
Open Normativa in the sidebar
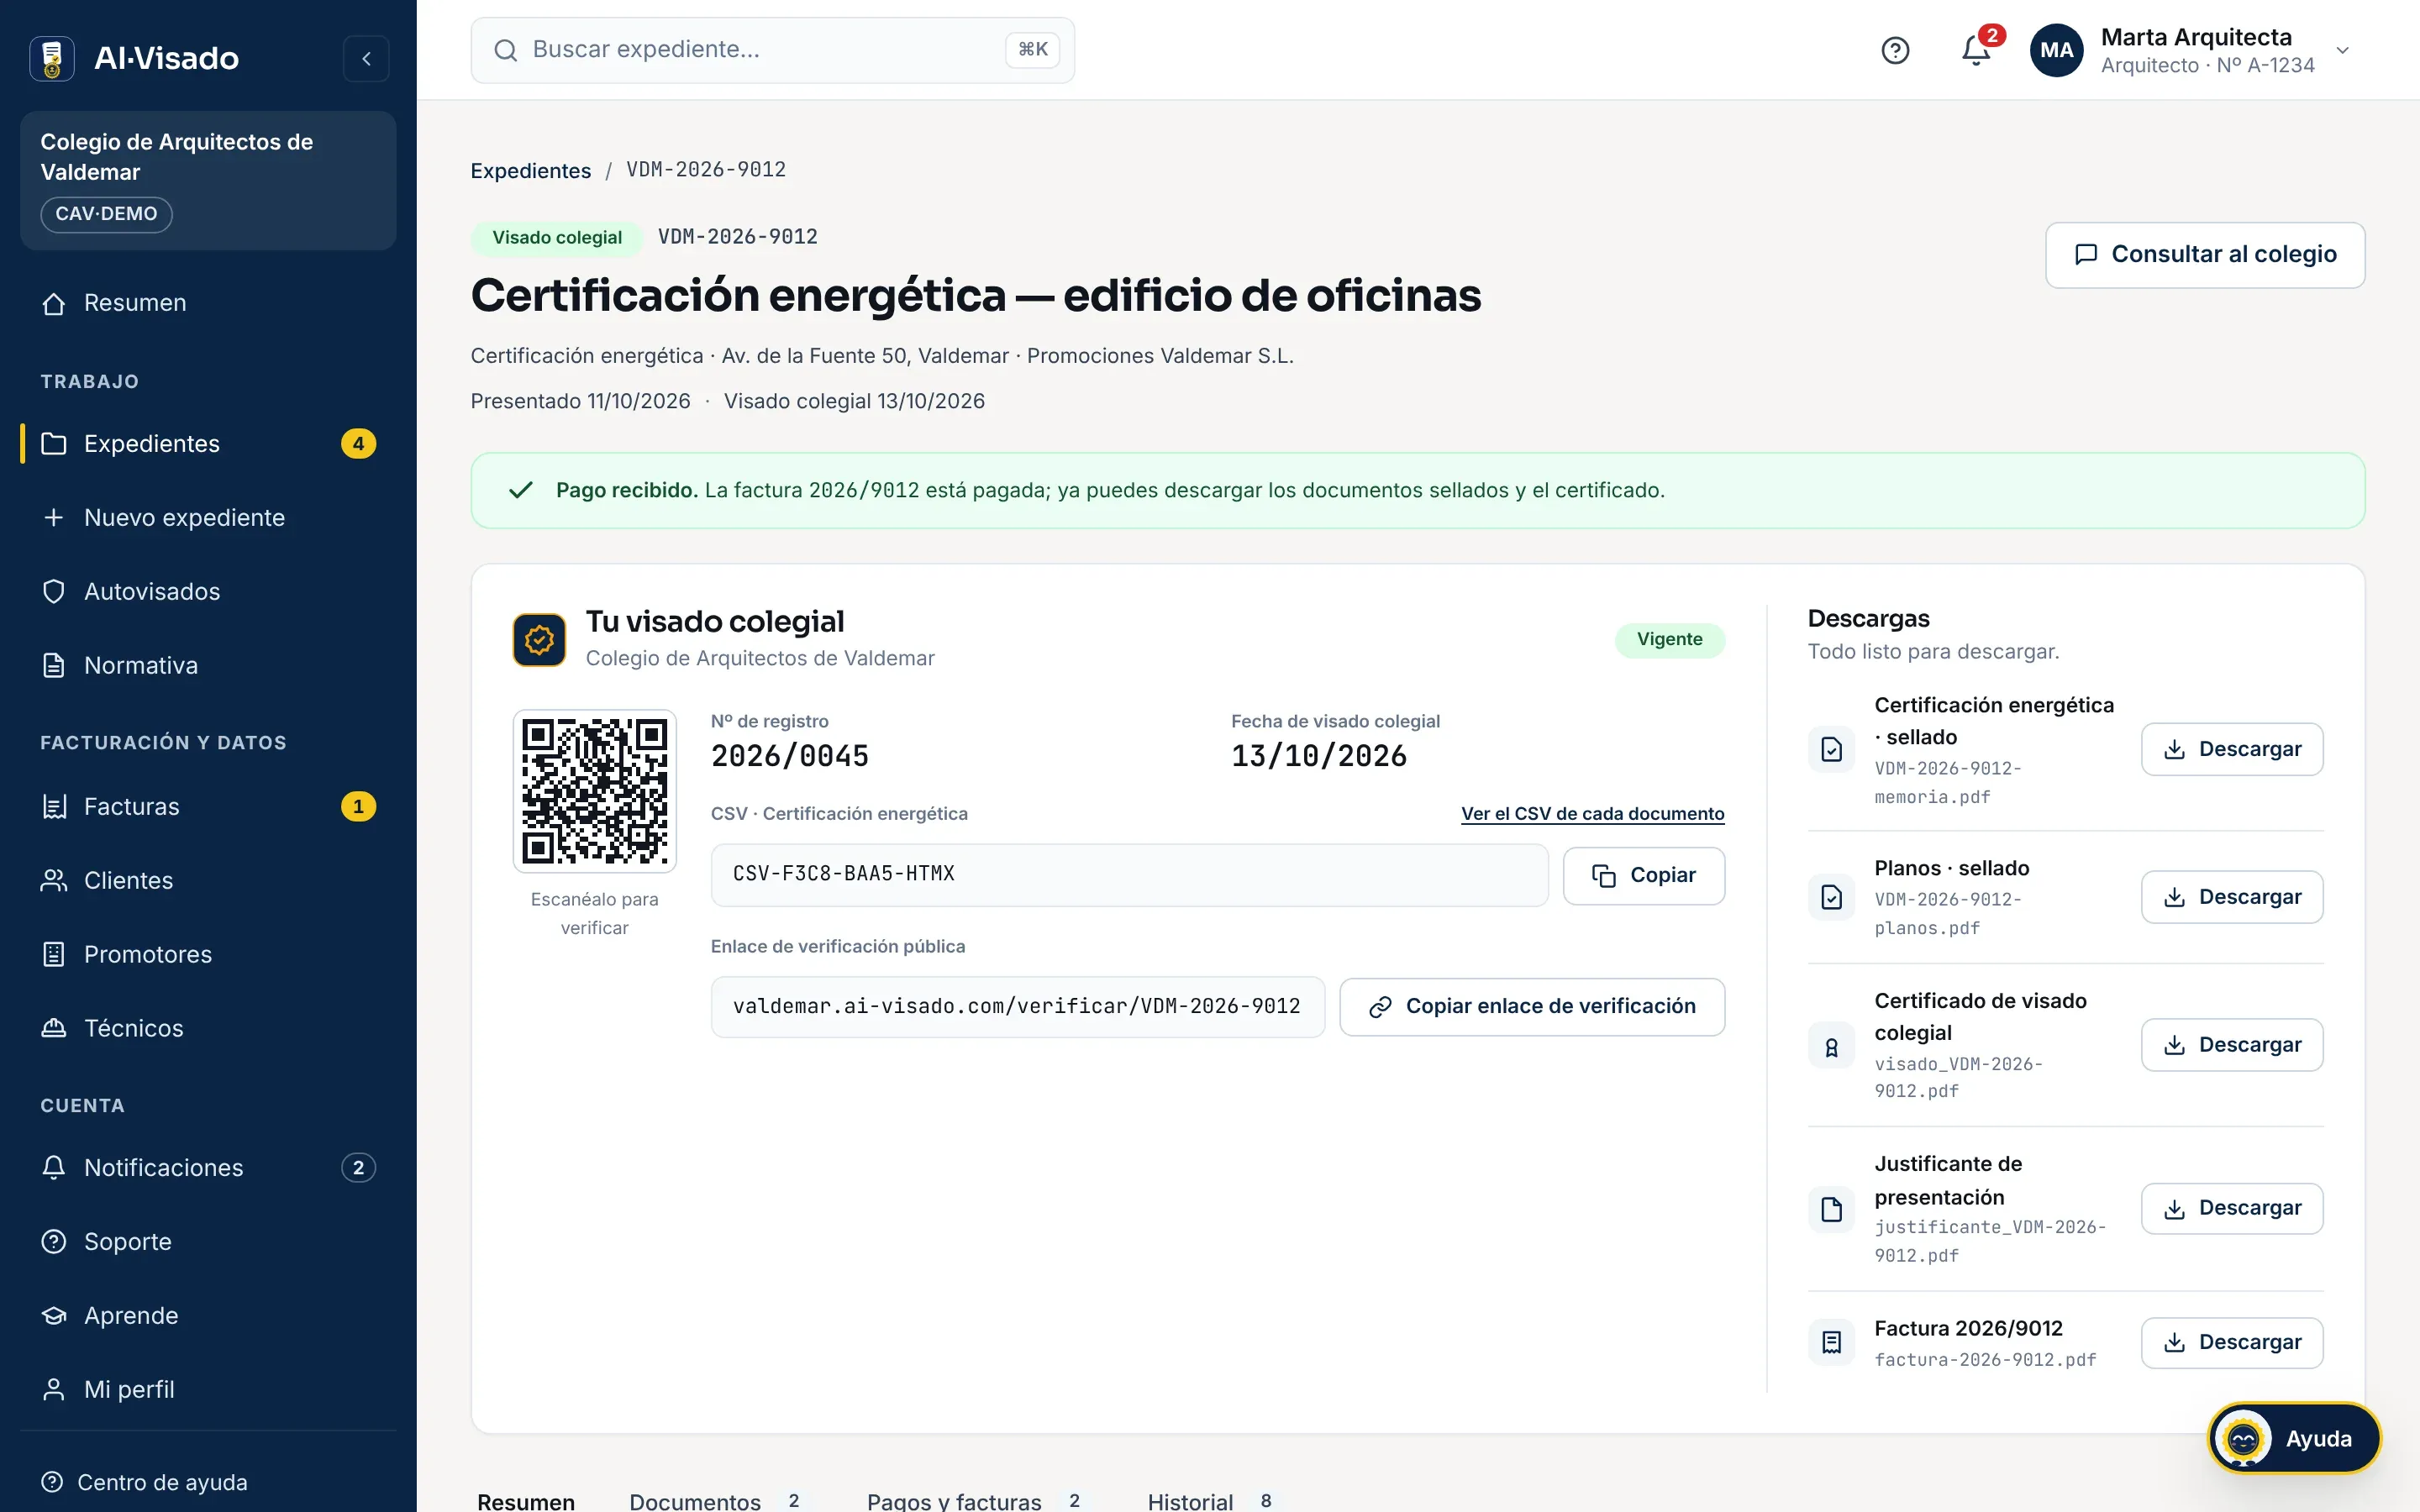coord(208,666)
